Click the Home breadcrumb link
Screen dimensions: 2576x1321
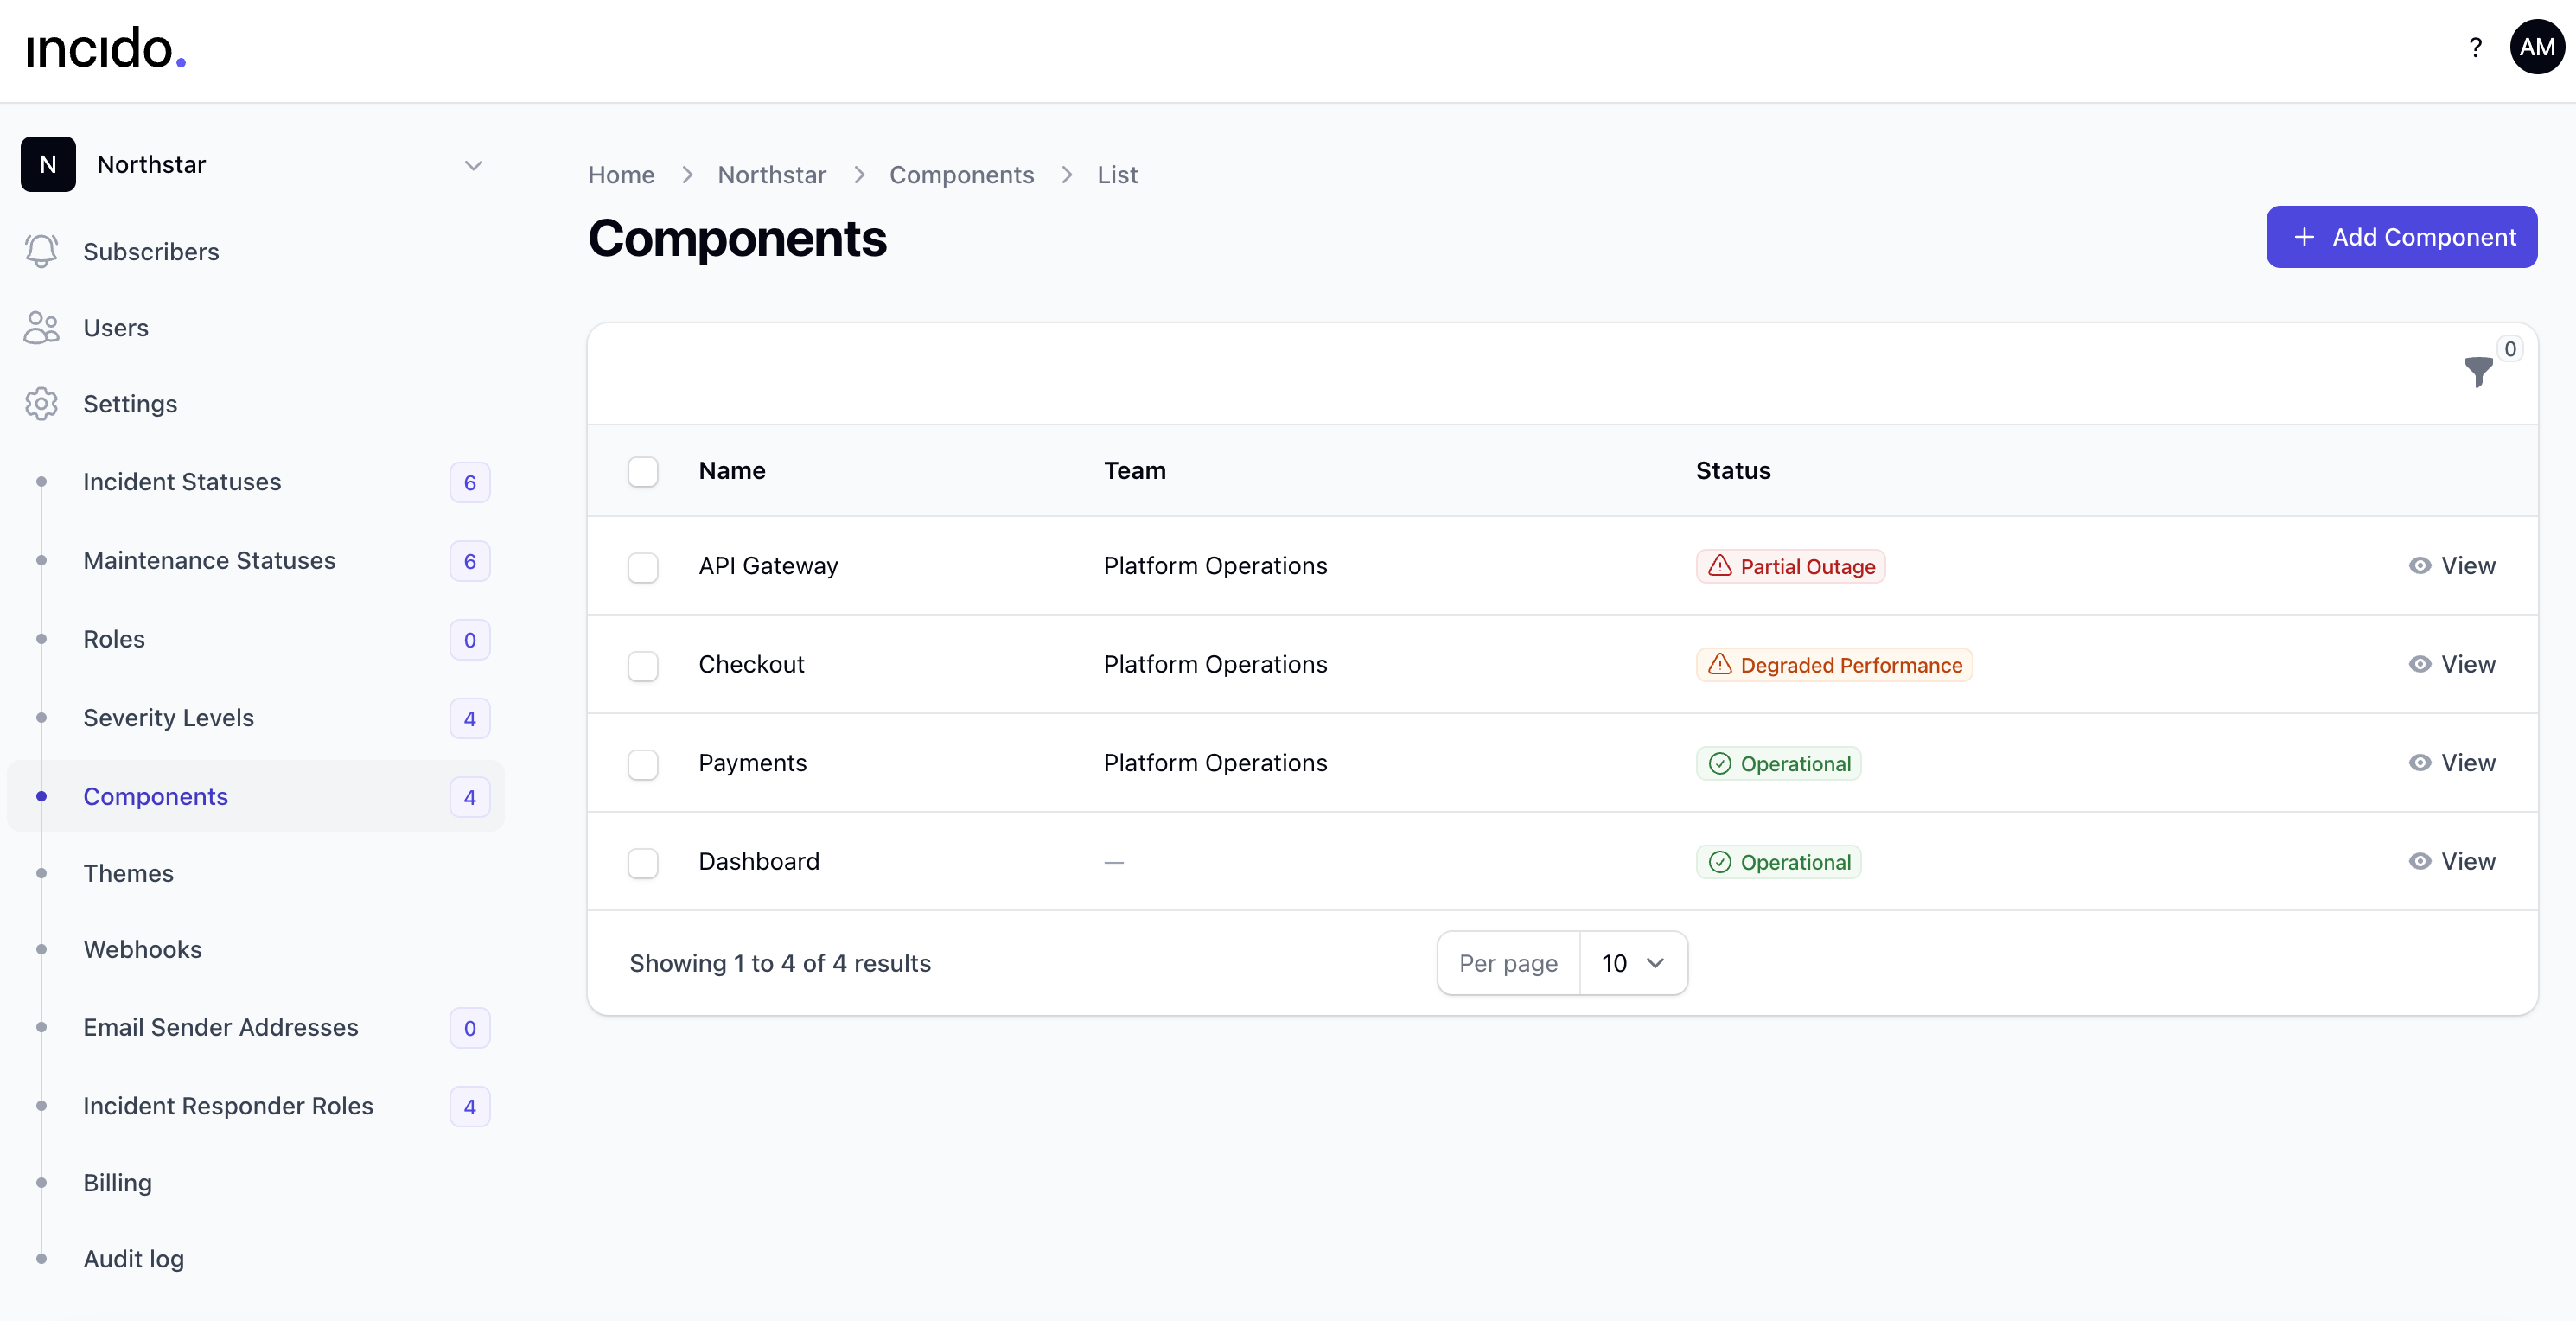click(621, 175)
